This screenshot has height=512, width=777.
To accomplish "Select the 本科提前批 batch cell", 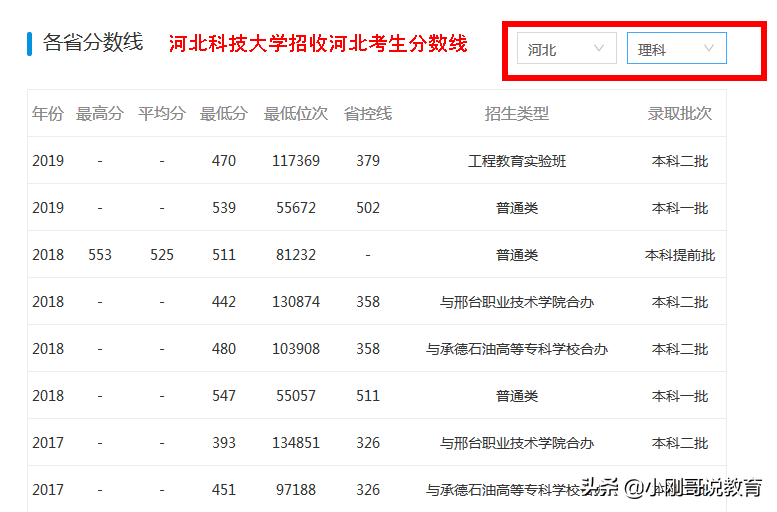I will [679, 255].
